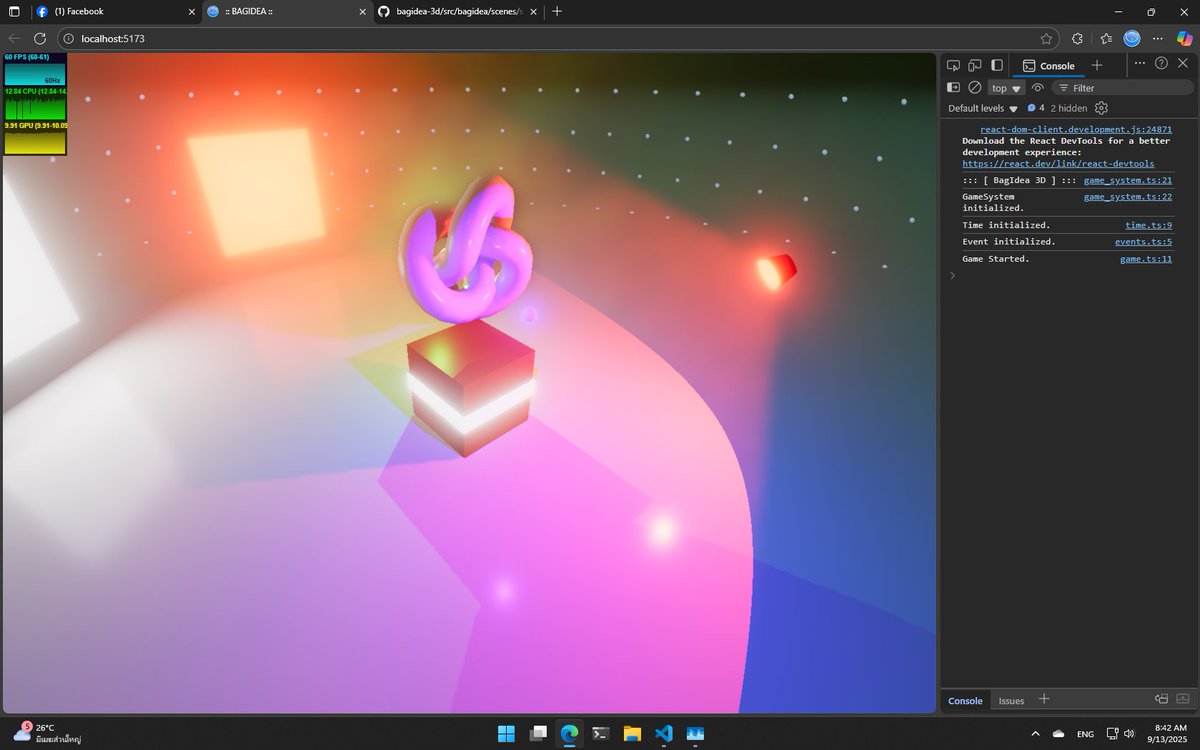
Task: Click the eye icon to create live expression
Action: point(1038,88)
